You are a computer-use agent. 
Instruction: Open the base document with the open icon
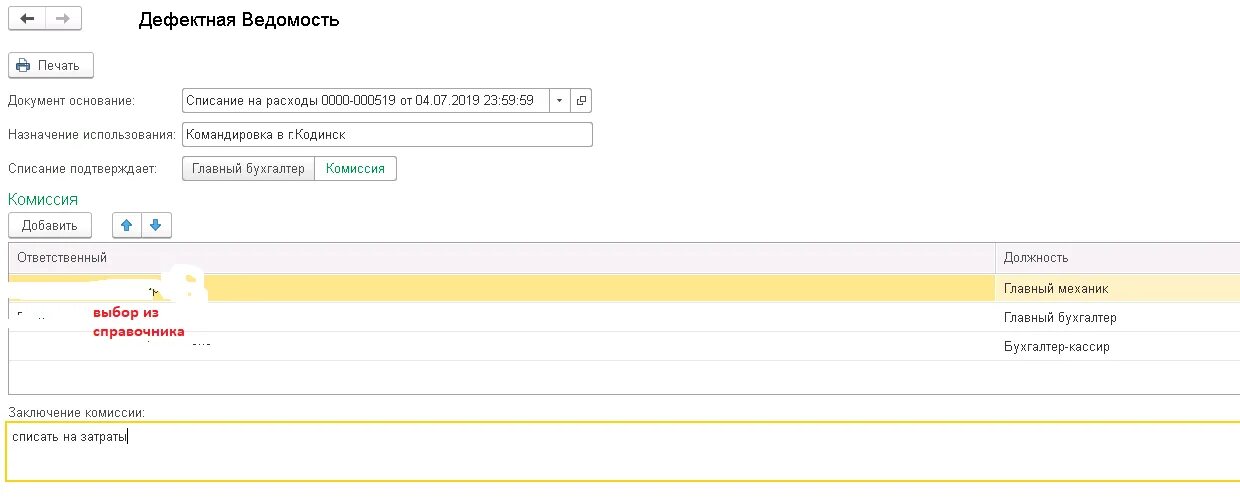581,100
